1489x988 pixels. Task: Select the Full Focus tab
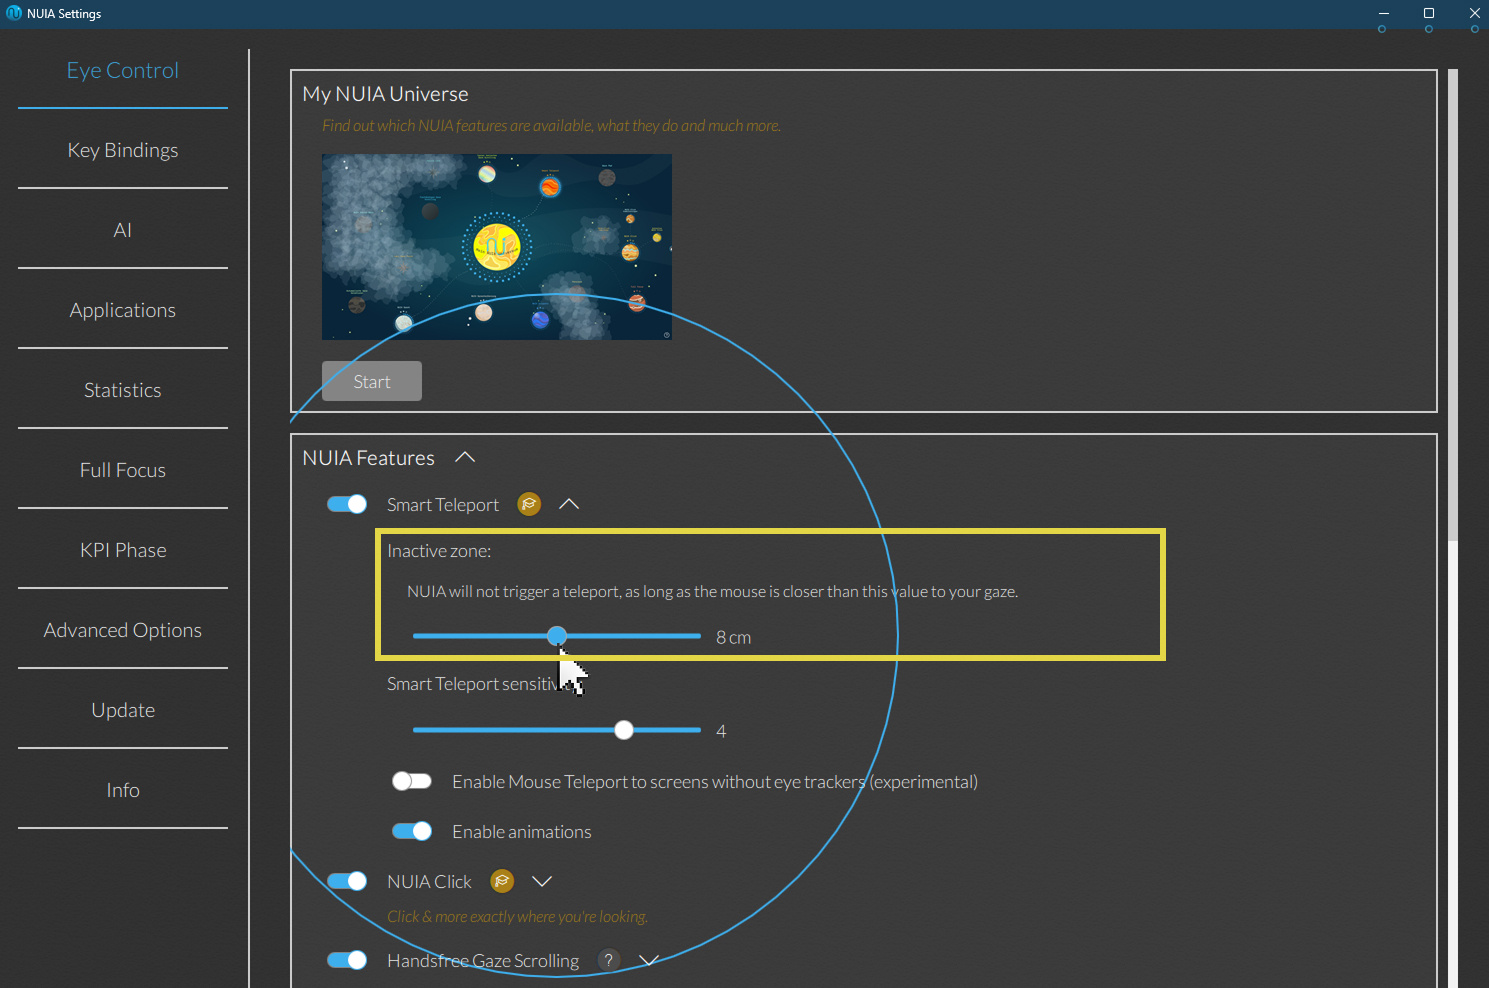123,470
